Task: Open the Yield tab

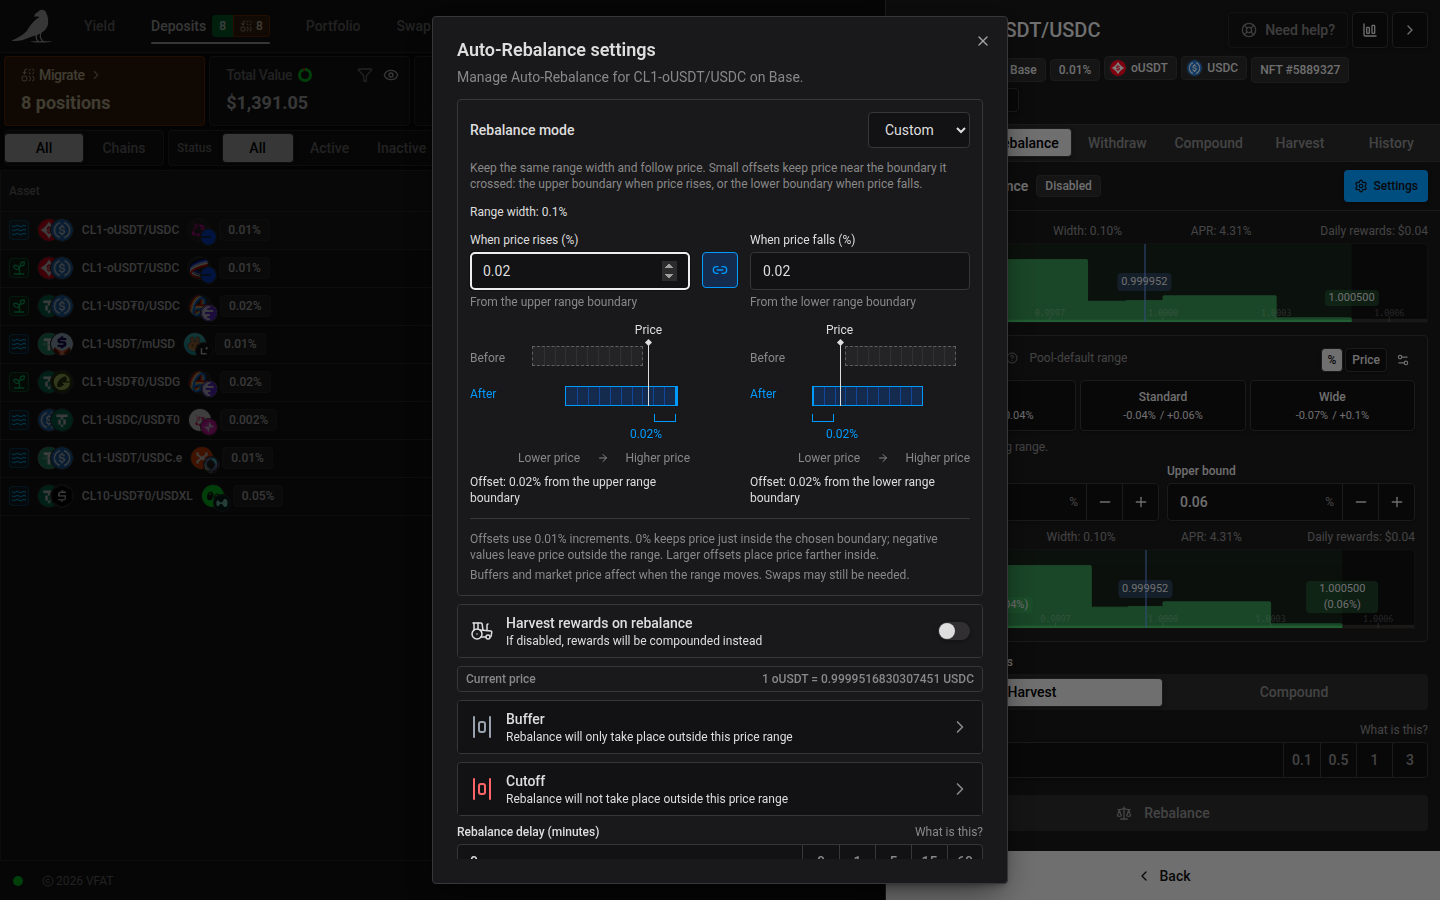Action: (99, 26)
